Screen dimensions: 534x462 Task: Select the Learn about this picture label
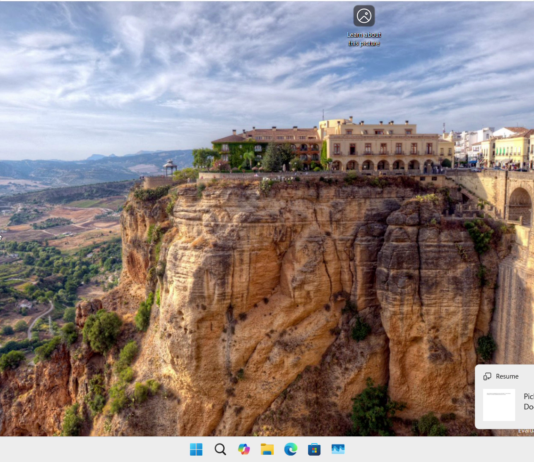pos(364,39)
